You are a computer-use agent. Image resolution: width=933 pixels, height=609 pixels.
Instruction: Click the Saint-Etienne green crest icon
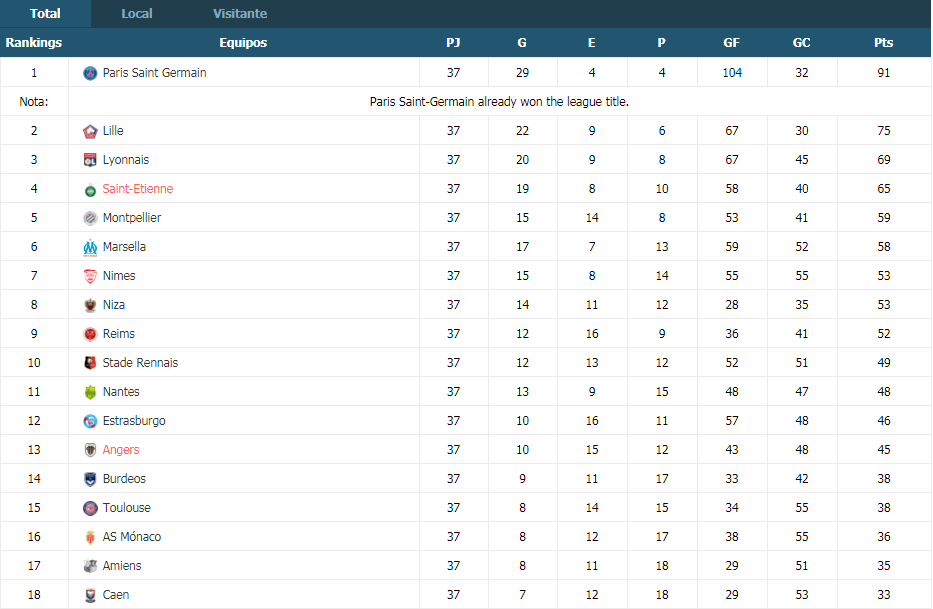pyautogui.click(x=90, y=190)
